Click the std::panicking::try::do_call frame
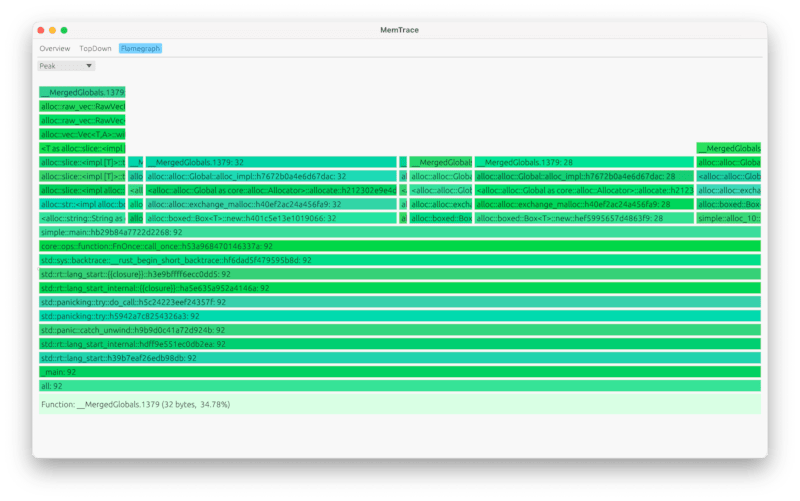 point(400,301)
